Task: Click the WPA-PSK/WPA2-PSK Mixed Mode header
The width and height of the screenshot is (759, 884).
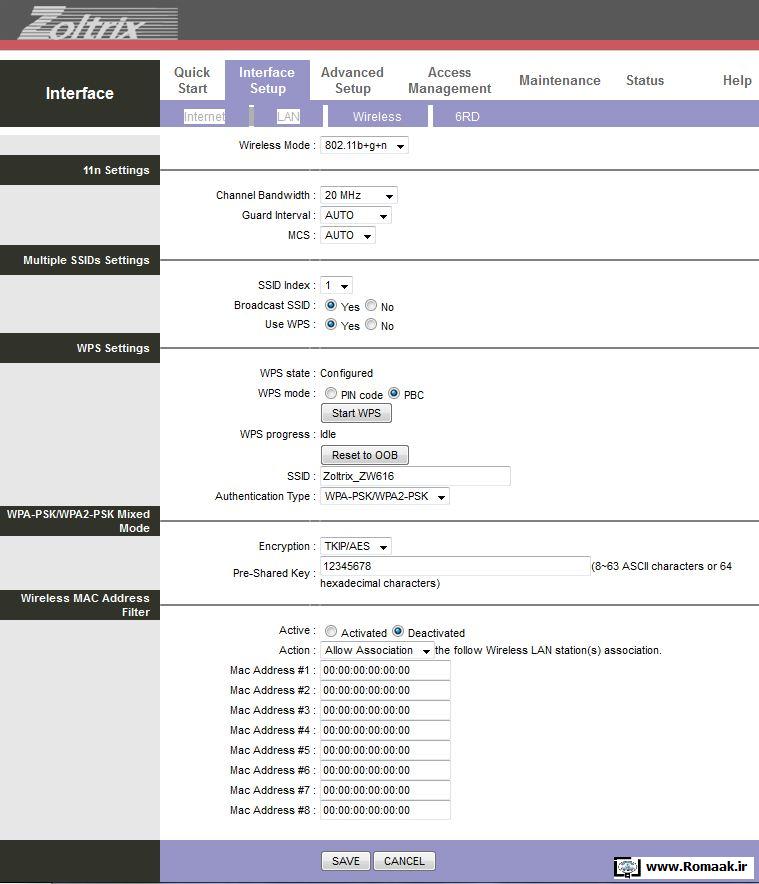Action: click(78, 521)
